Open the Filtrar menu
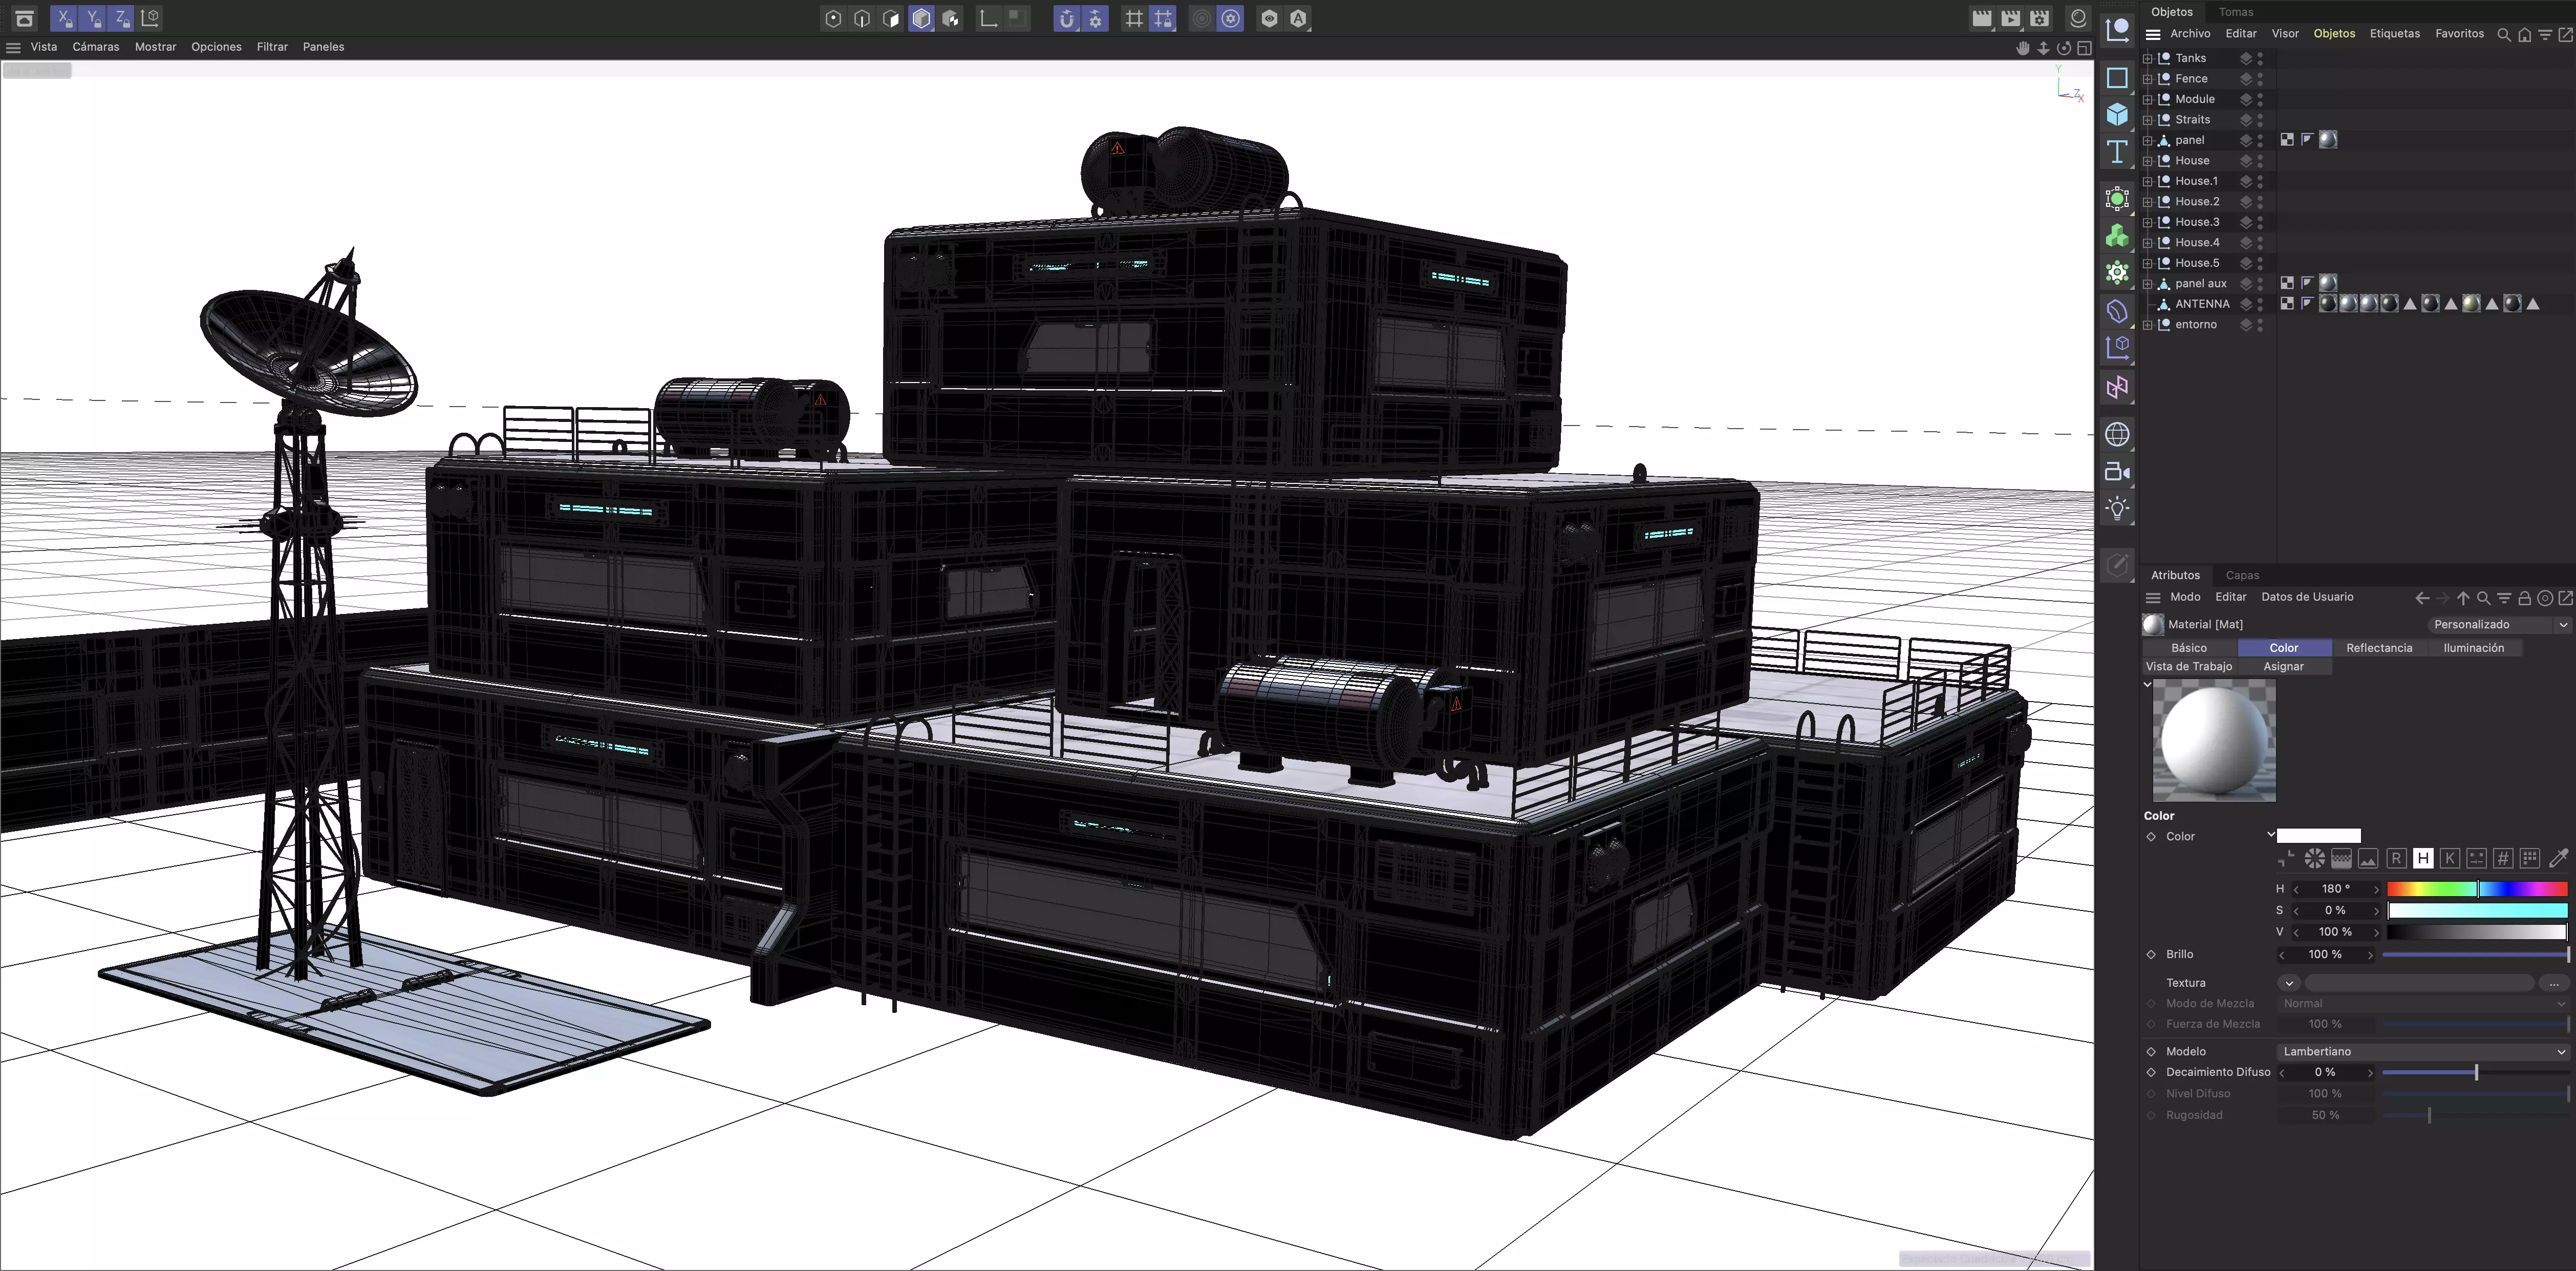This screenshot has width=2576, height=1271. tap(272, 47)
